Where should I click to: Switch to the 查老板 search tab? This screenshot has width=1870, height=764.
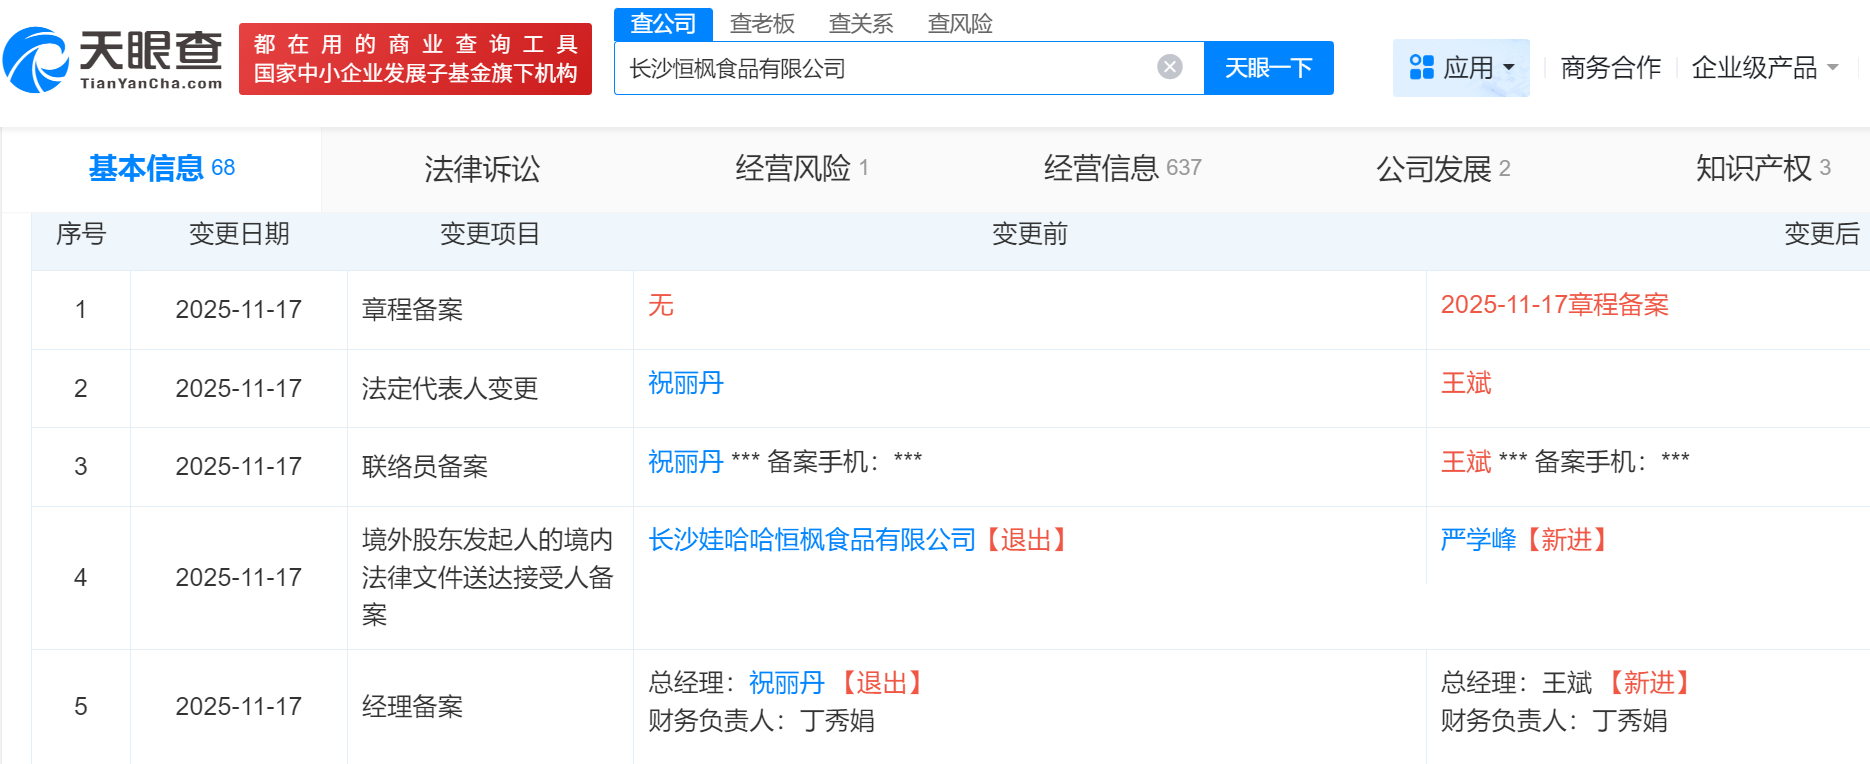[x=762, y=23]
